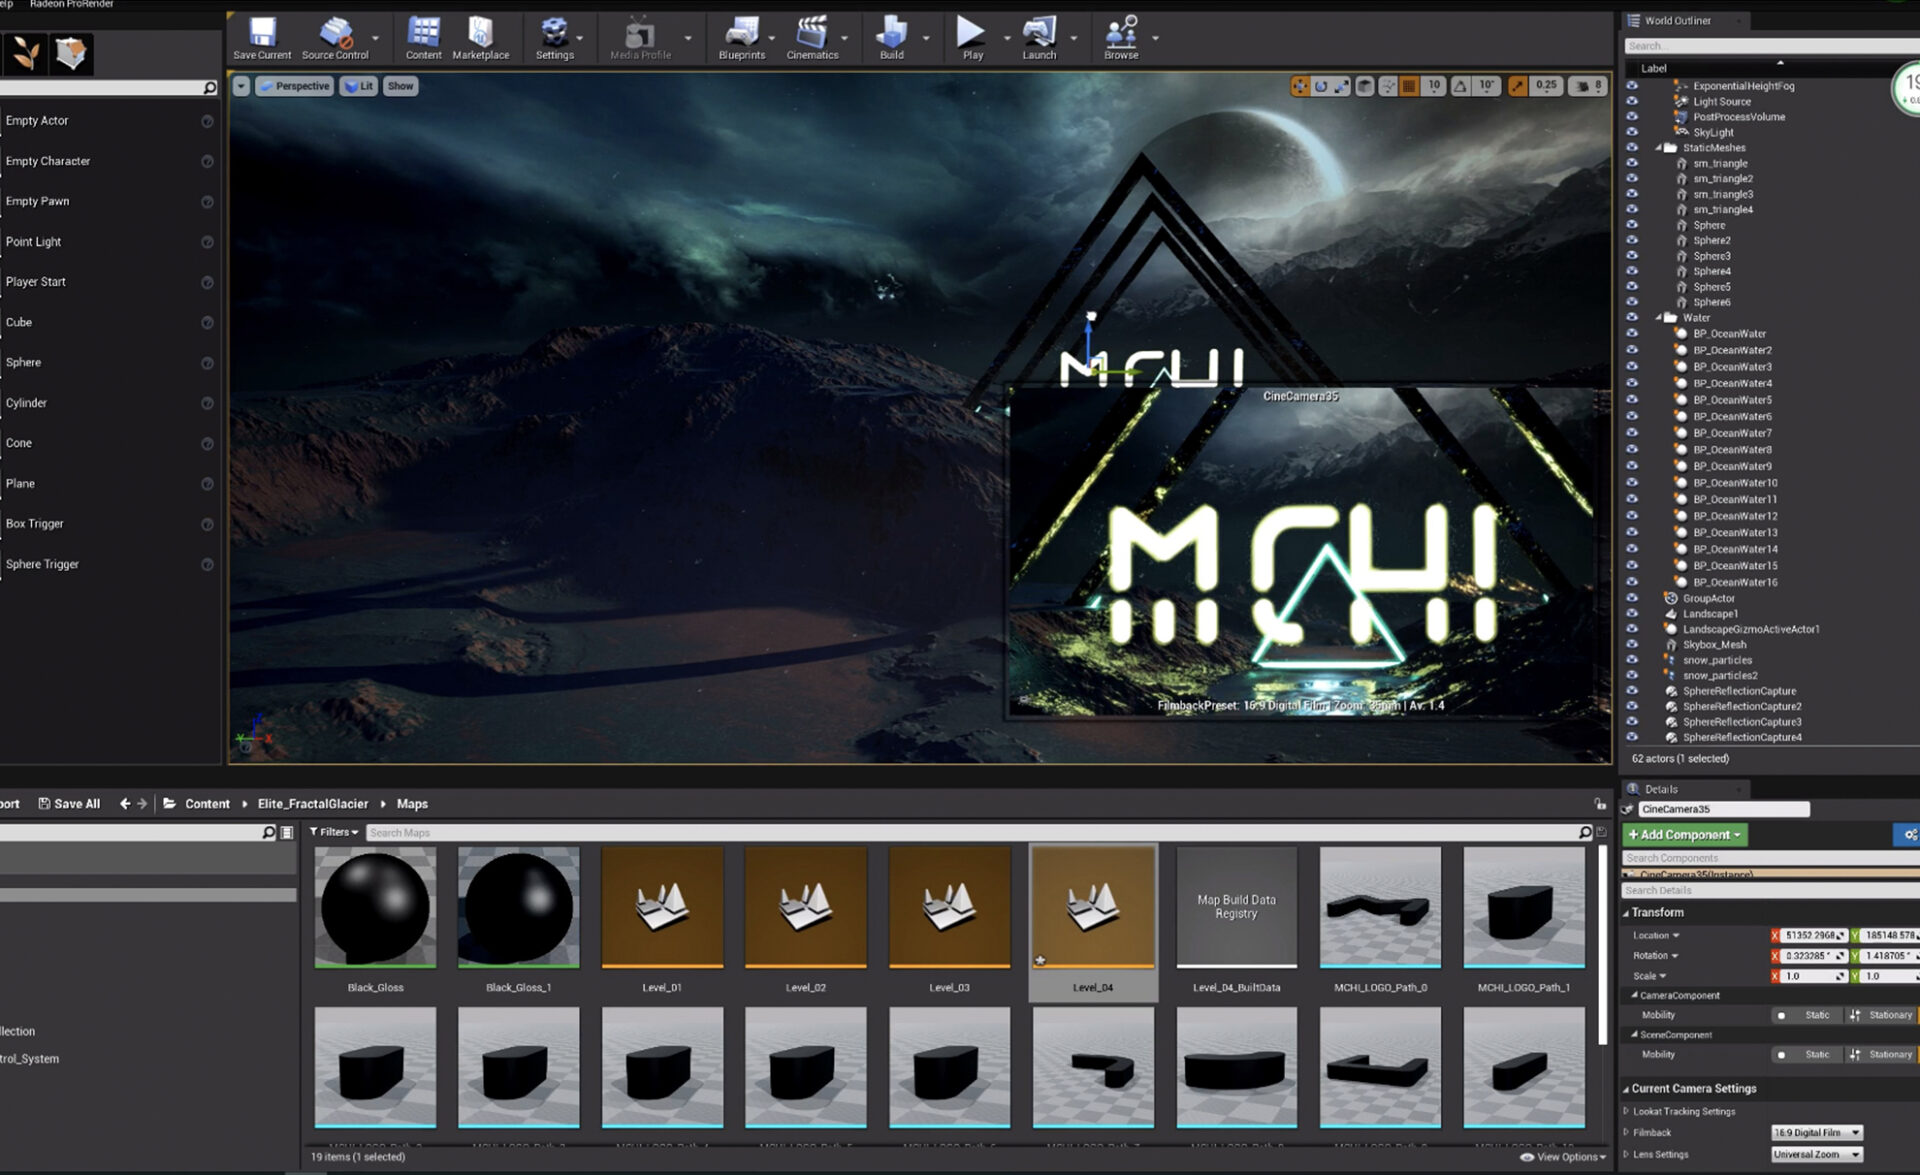Open the grid snap size dropdown
1920x1175 pixels.
point(1434,86)
